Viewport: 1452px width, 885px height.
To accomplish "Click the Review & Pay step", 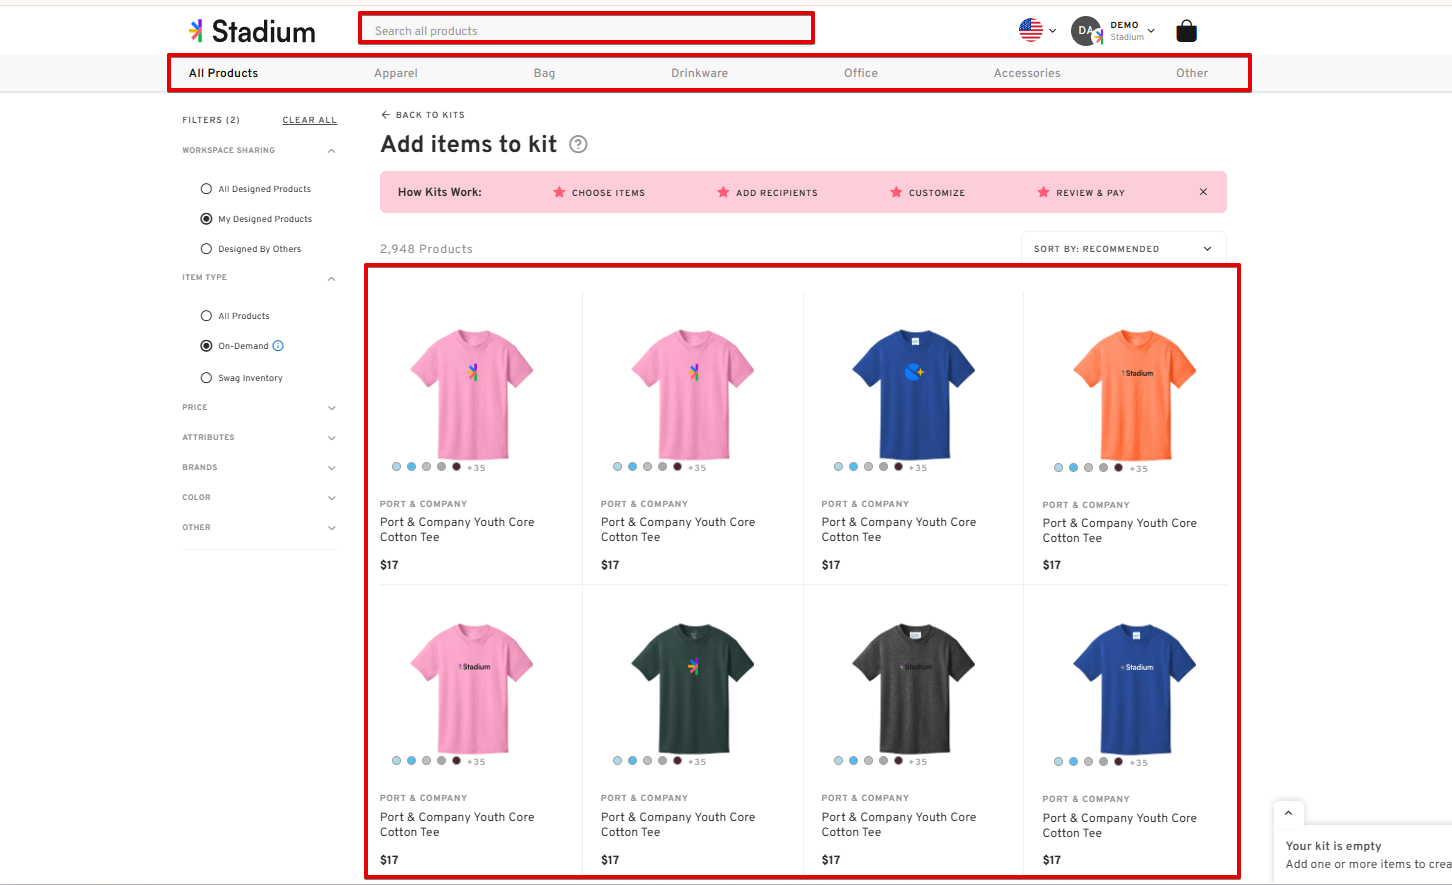I will point(1081,192).
